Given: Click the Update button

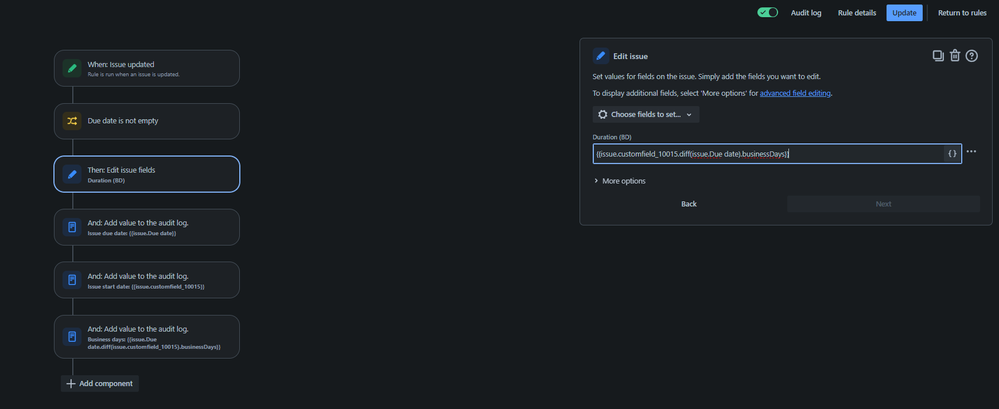Looking at the screenshot, I should click(904, 13).
